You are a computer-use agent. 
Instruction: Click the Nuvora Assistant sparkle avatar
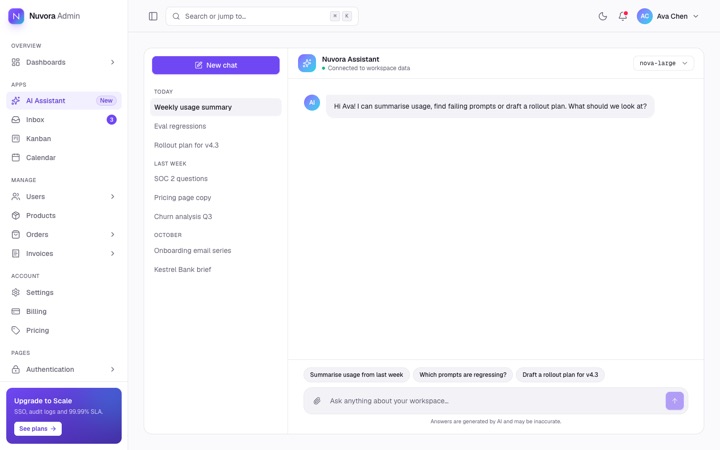(307, 63)
